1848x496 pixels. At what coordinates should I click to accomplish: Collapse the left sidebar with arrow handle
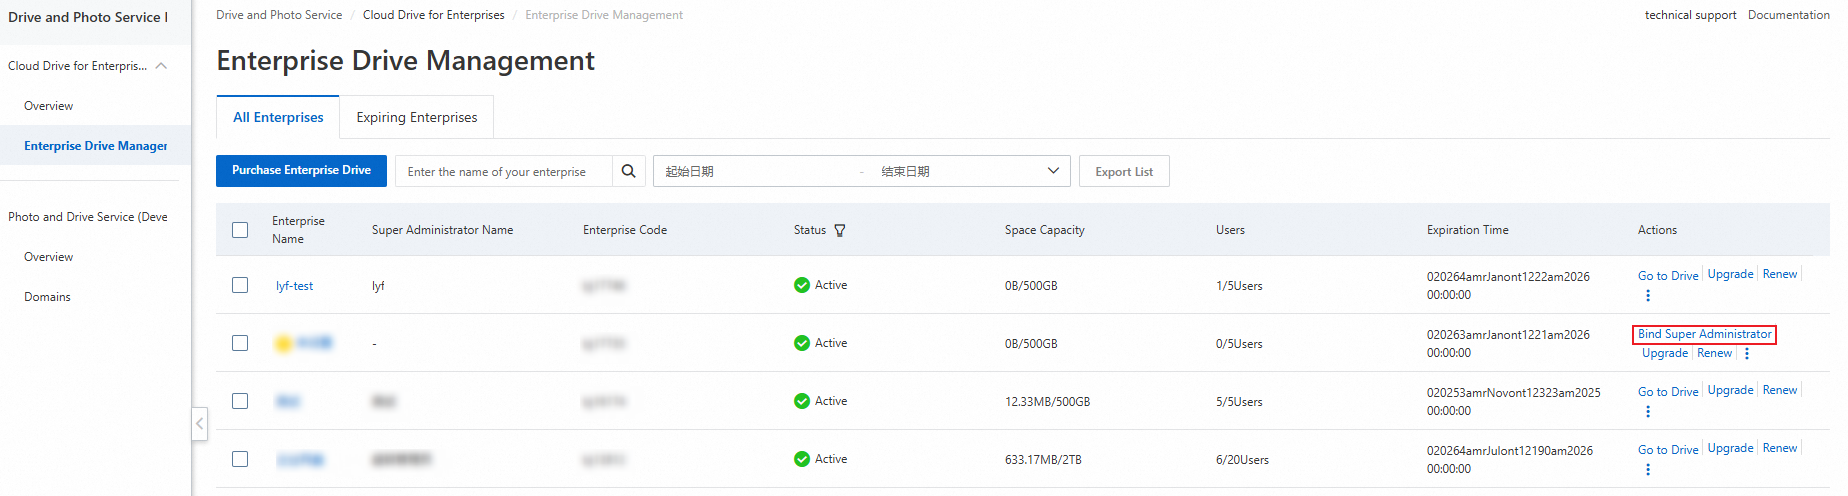click(200, 423)
